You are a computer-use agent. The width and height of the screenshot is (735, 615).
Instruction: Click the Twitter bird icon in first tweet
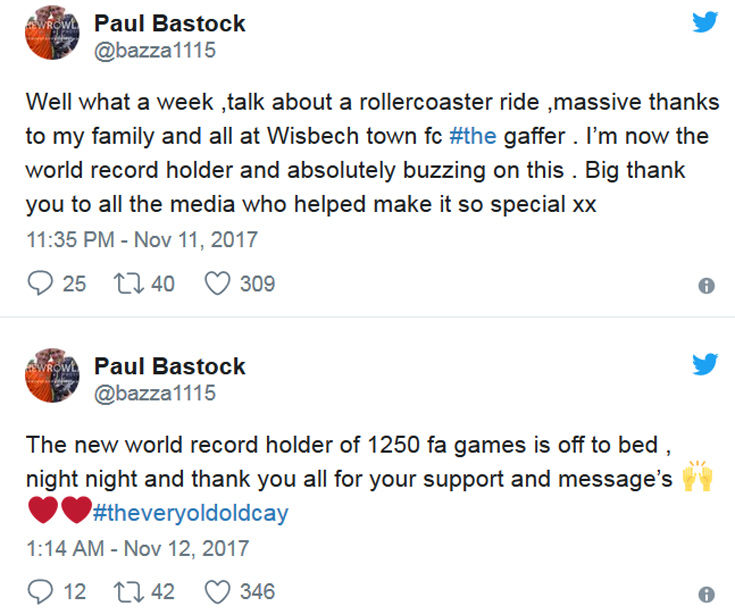(x=706, y=21)
